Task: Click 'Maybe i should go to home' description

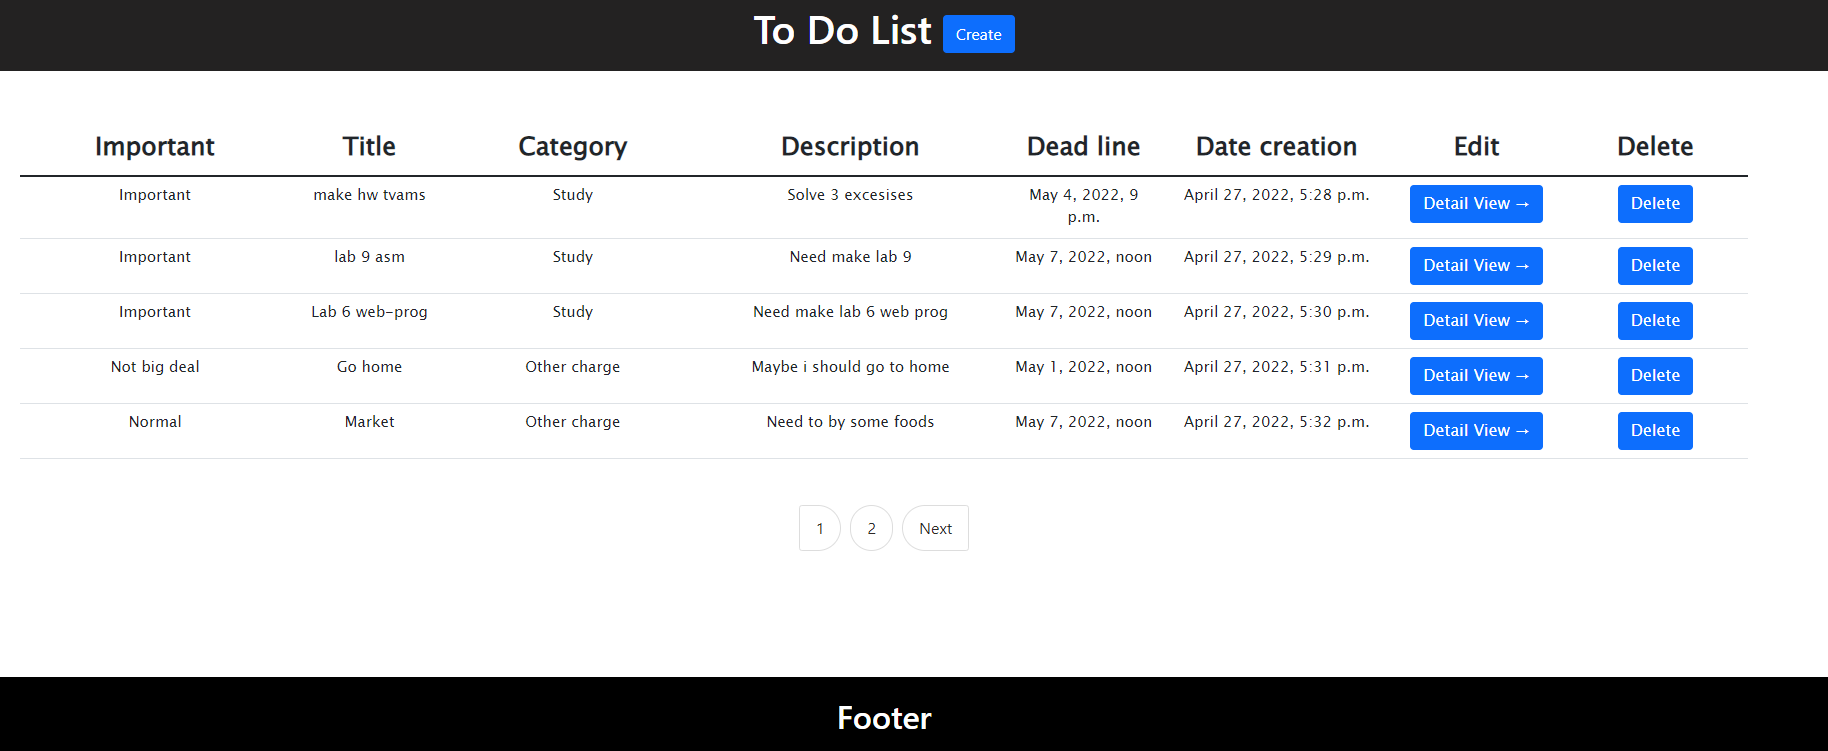Action: pos(850,367)
